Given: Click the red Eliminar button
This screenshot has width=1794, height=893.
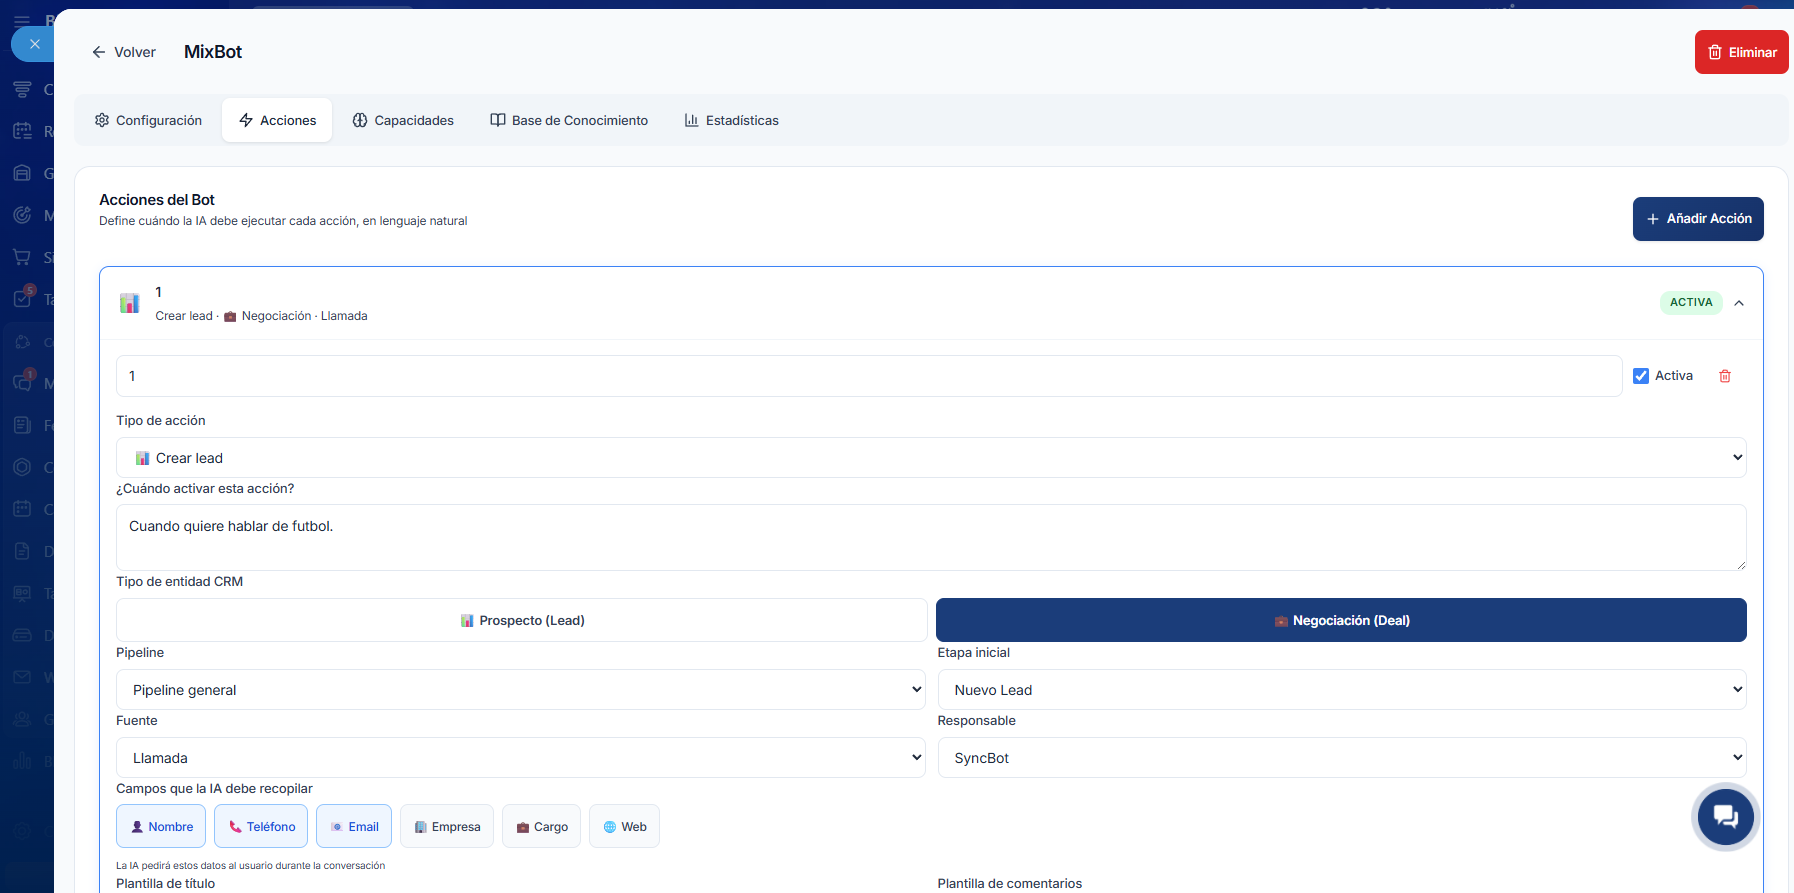Looking at the screenshot, I should (x=1741, y=52).
